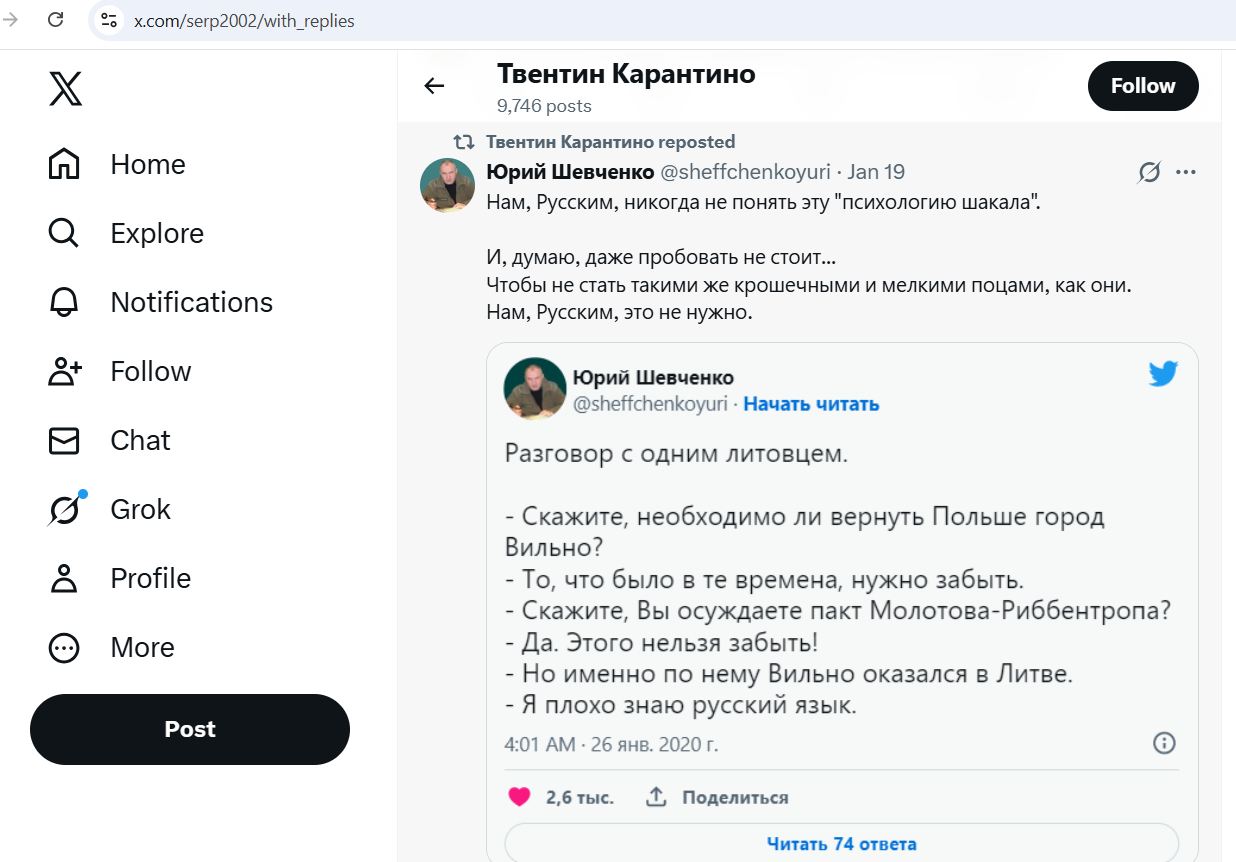Open Notifications via the bell icon
This screenshot has width=1236, height=862.
click(63, 302)
